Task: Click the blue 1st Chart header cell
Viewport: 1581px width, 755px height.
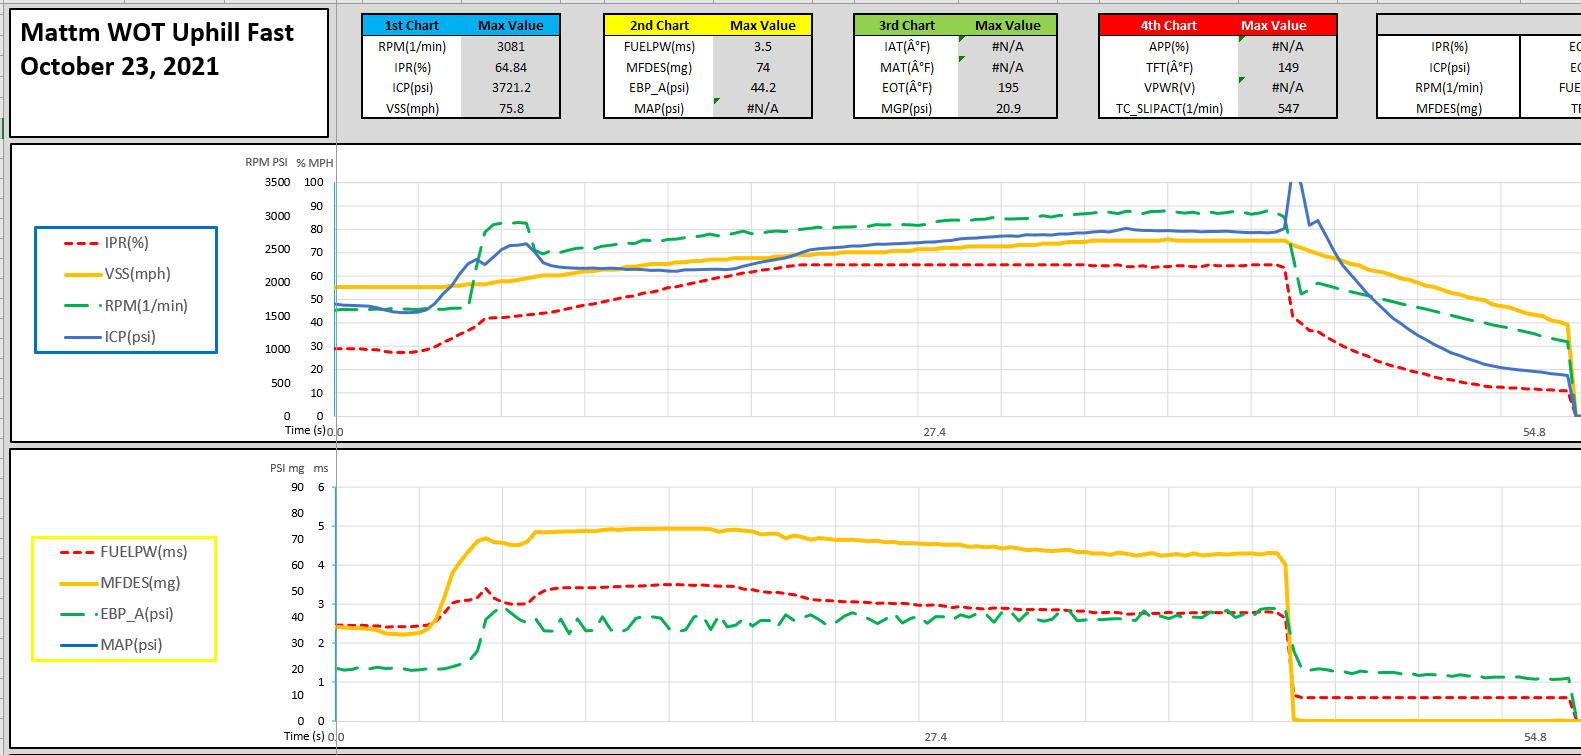Action: pyautogui.click(x=411, y=25)
